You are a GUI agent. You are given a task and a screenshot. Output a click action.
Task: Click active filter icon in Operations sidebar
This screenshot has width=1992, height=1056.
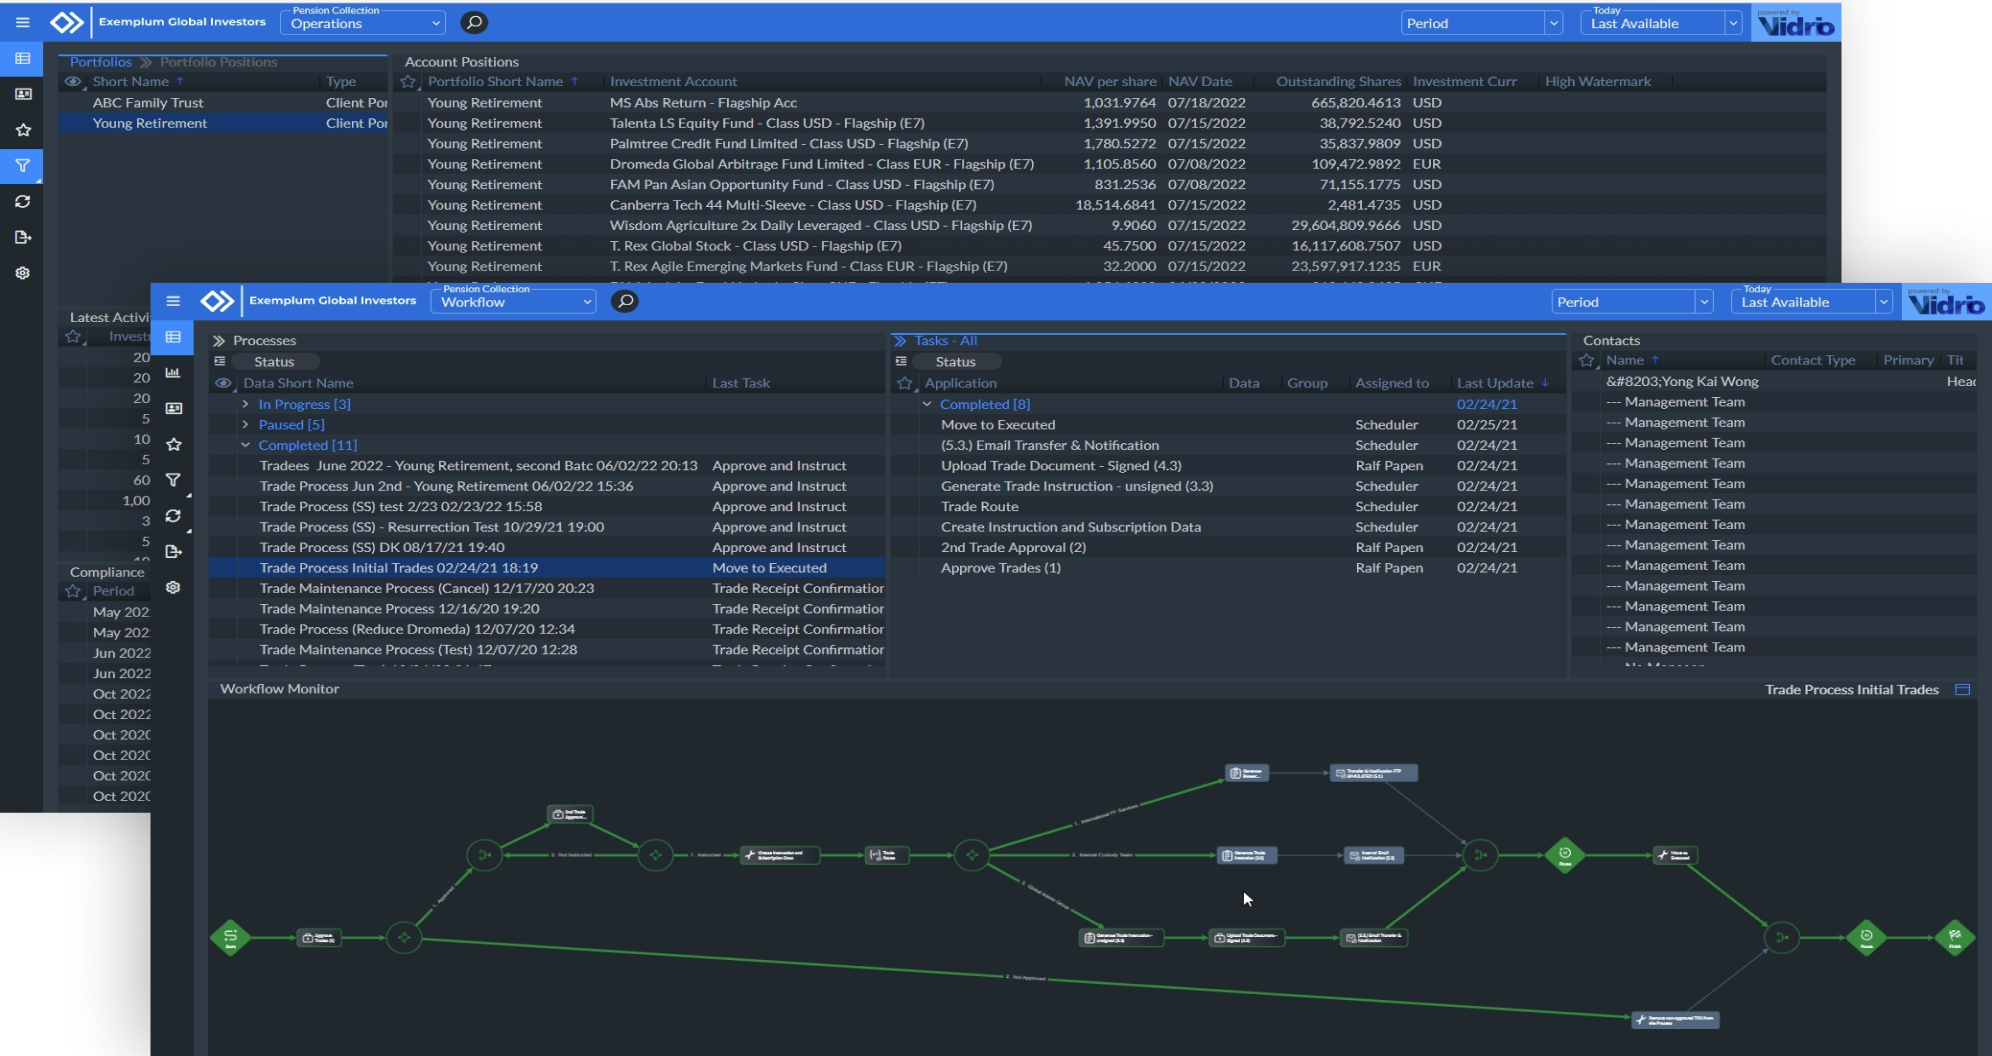22,166
